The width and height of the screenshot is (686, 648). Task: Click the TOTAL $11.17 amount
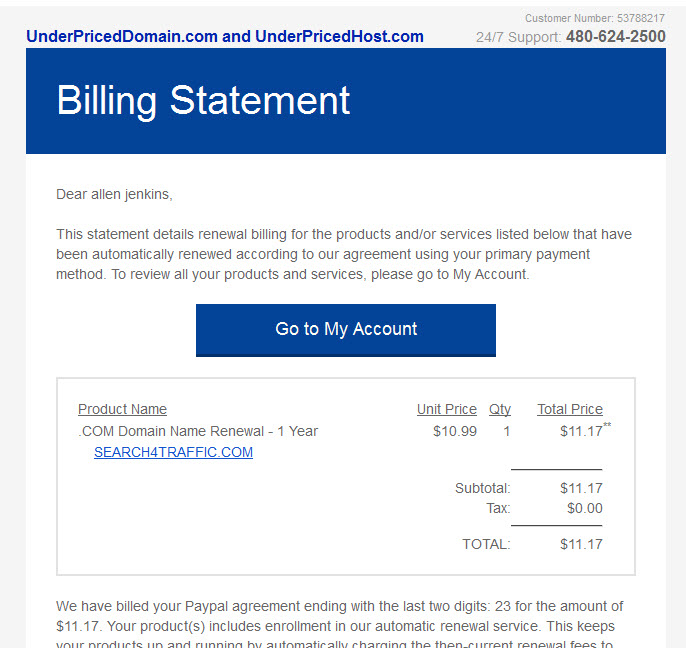(x=581, y=544)
